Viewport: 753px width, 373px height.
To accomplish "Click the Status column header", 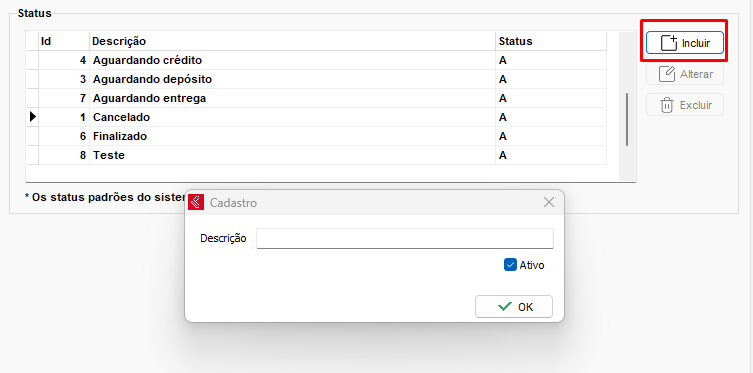I will coord(551,41).
